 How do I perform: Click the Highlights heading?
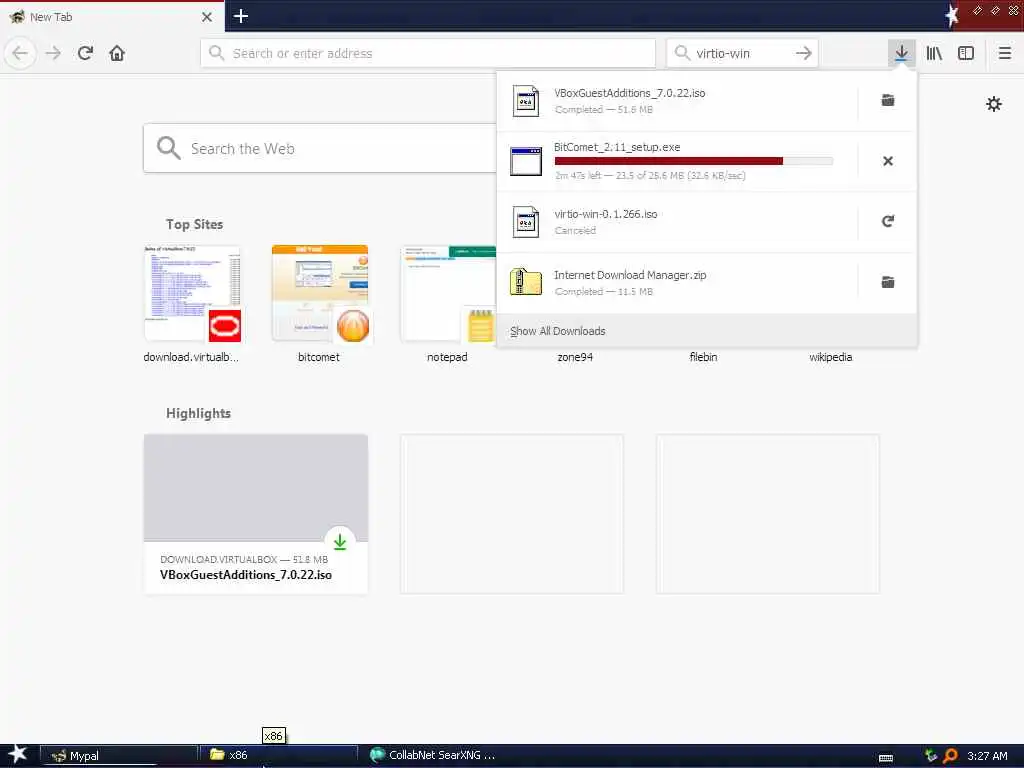click(198, 413)
